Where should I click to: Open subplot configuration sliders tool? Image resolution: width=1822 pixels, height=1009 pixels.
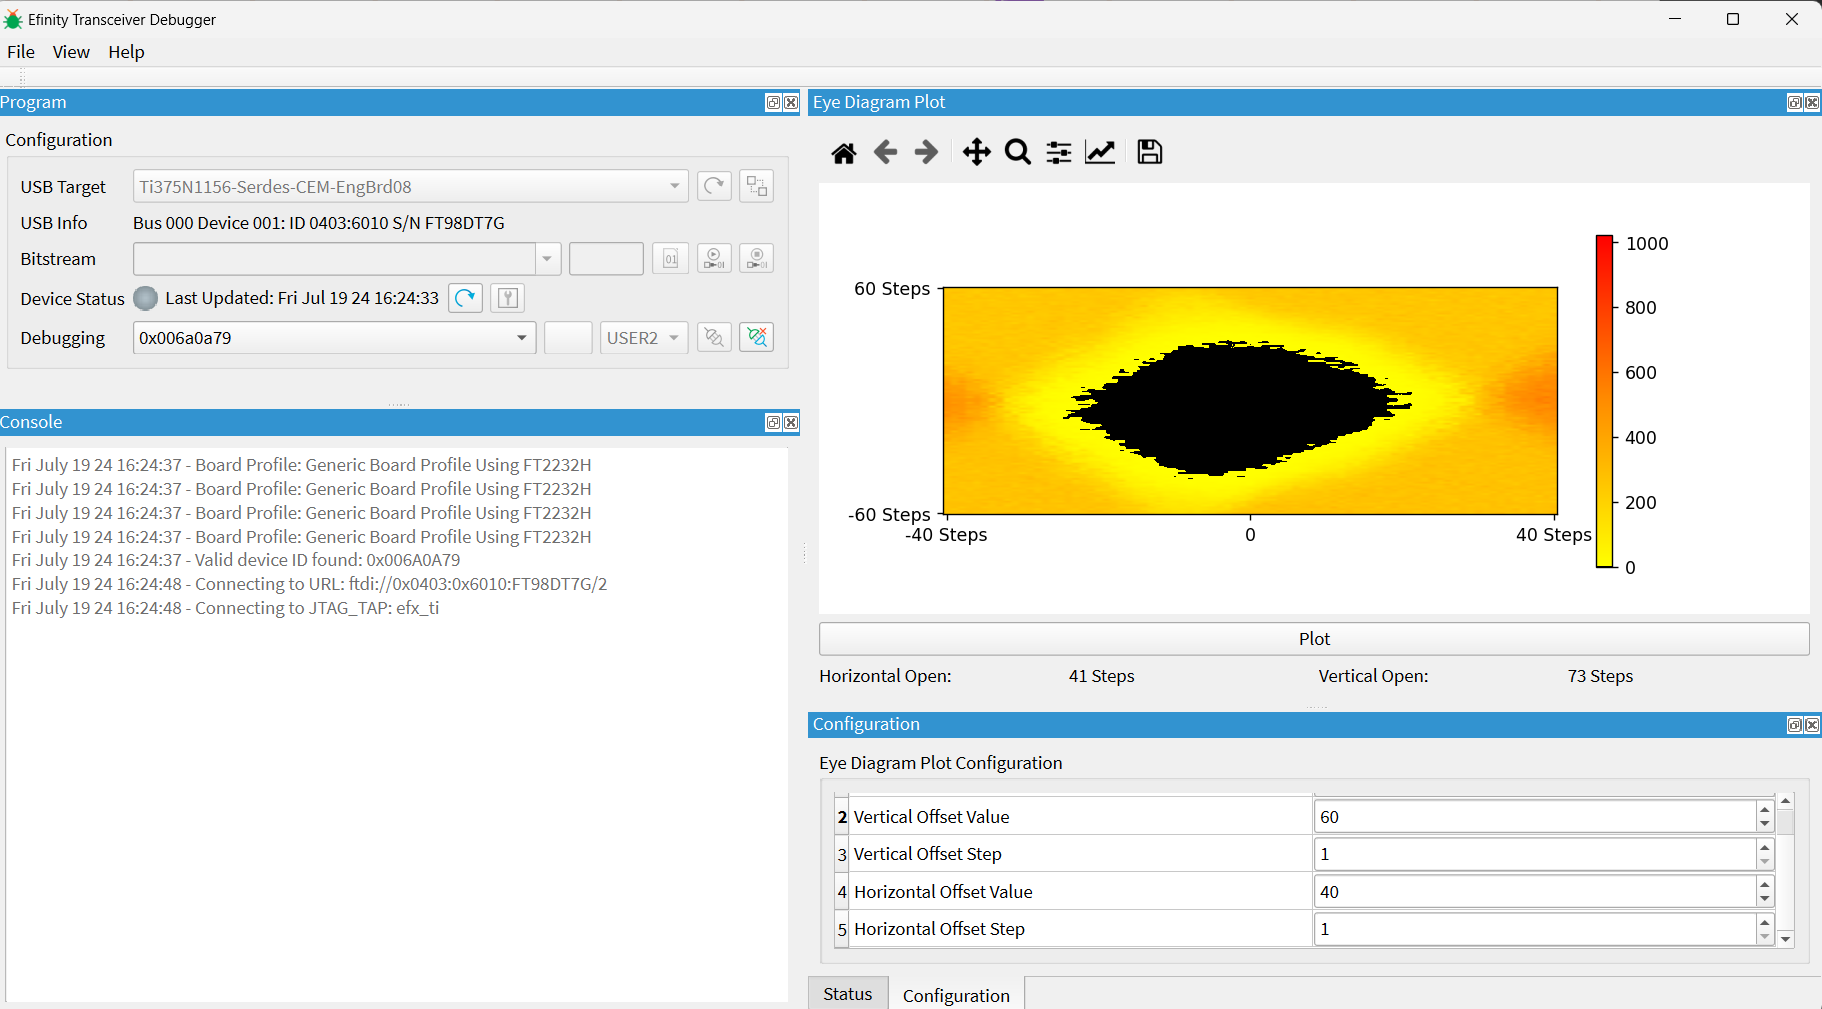click(1059, 152)
